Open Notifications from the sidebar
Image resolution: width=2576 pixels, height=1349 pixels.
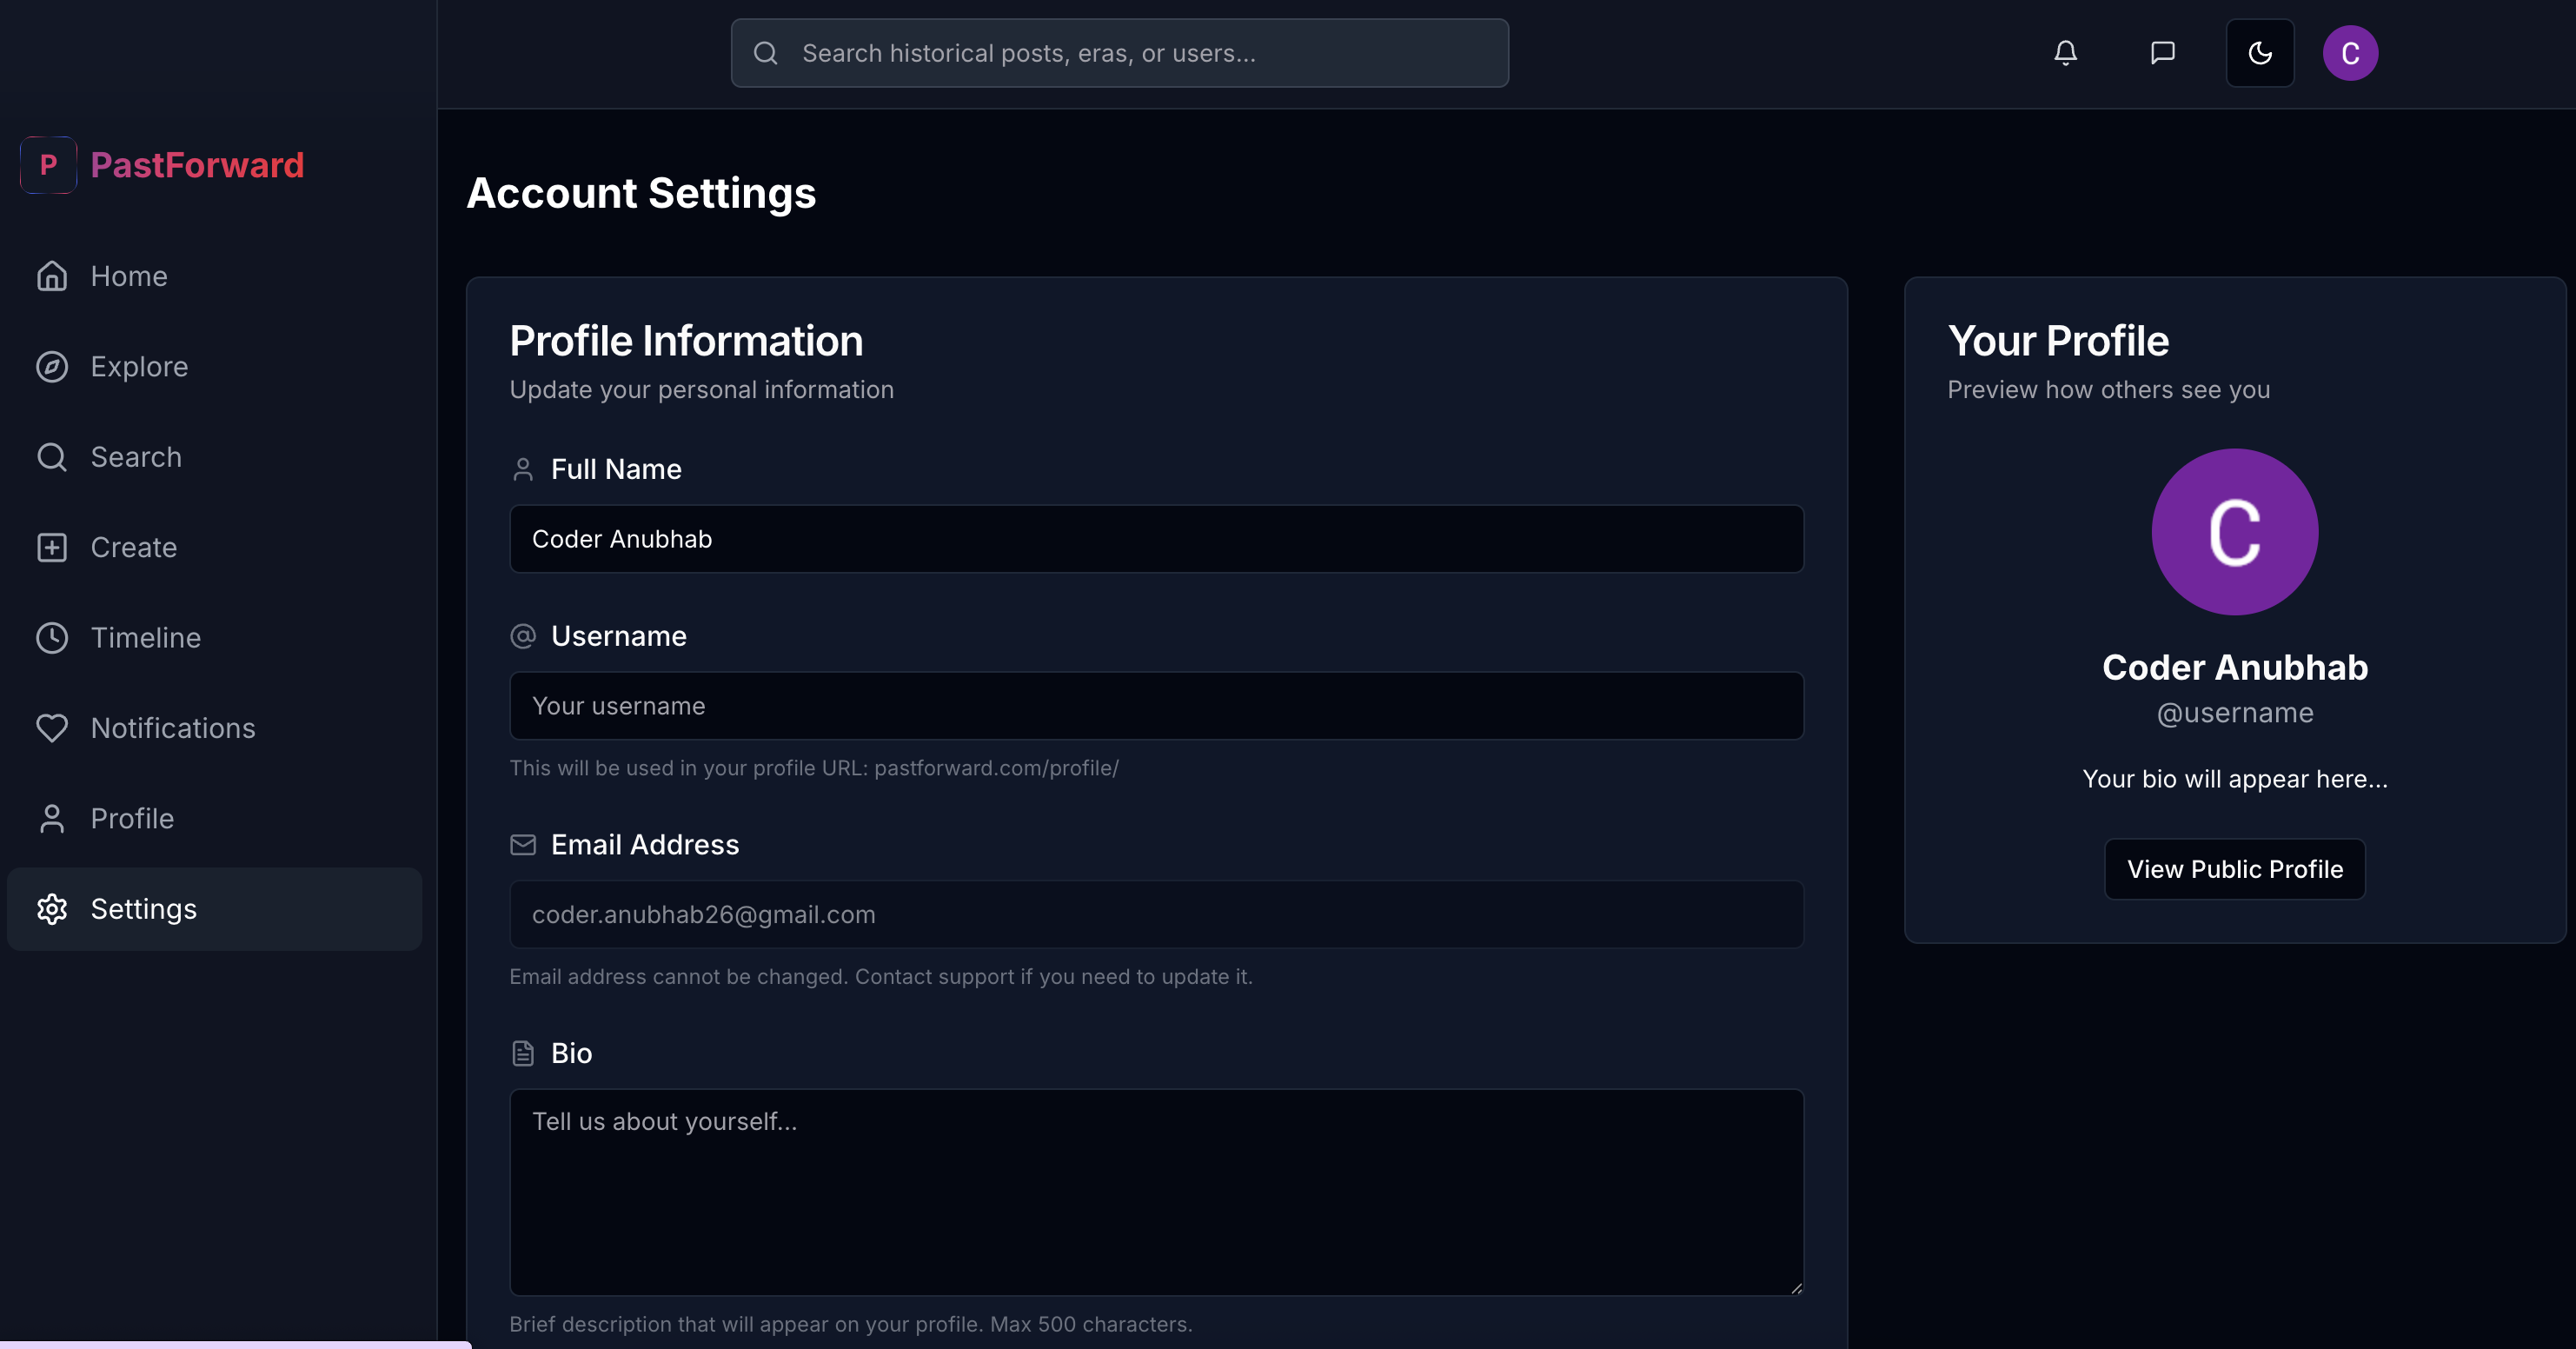(172, 728)
